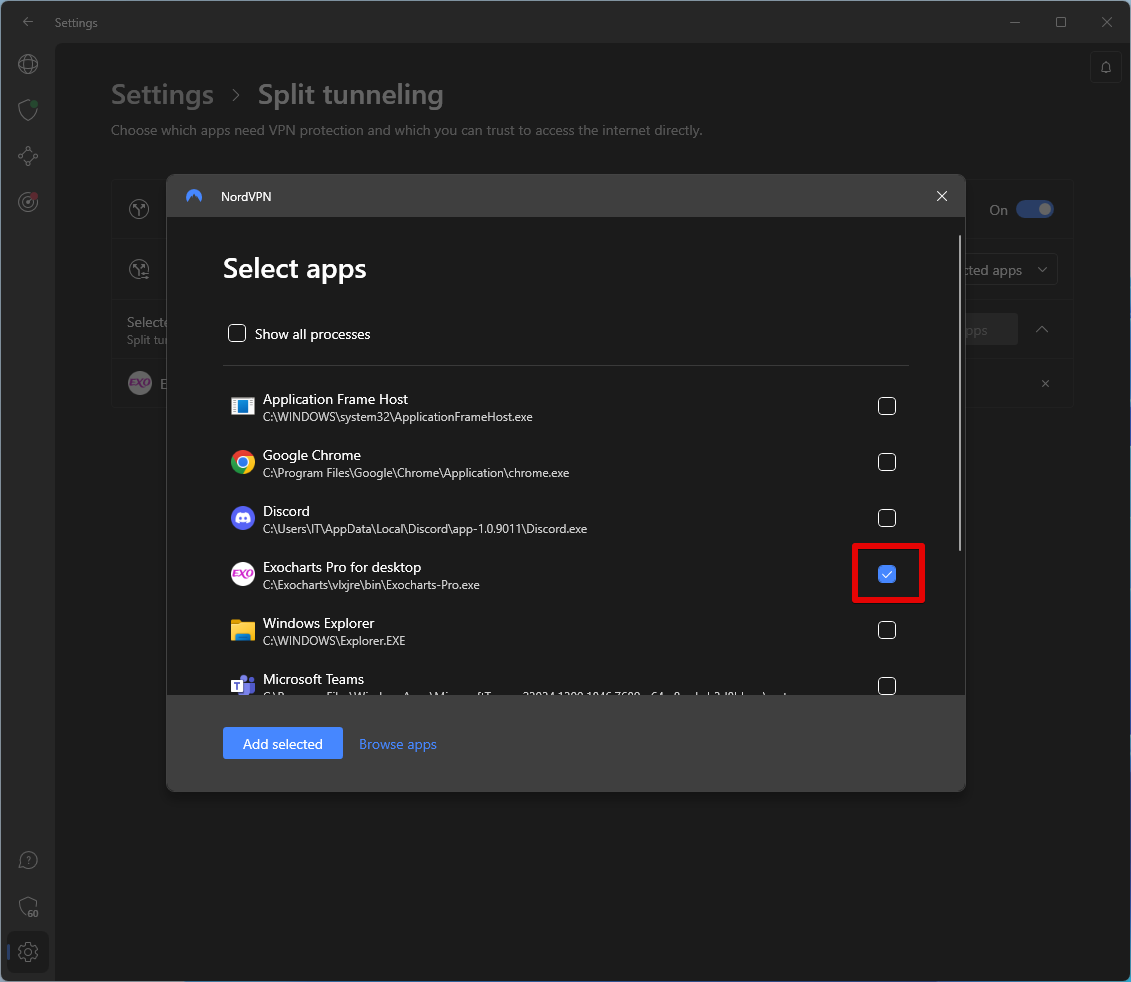Go back using the Settings back arrow
Image resolution: width=1131 pixels, height=982 pixels.
[28, 22]
